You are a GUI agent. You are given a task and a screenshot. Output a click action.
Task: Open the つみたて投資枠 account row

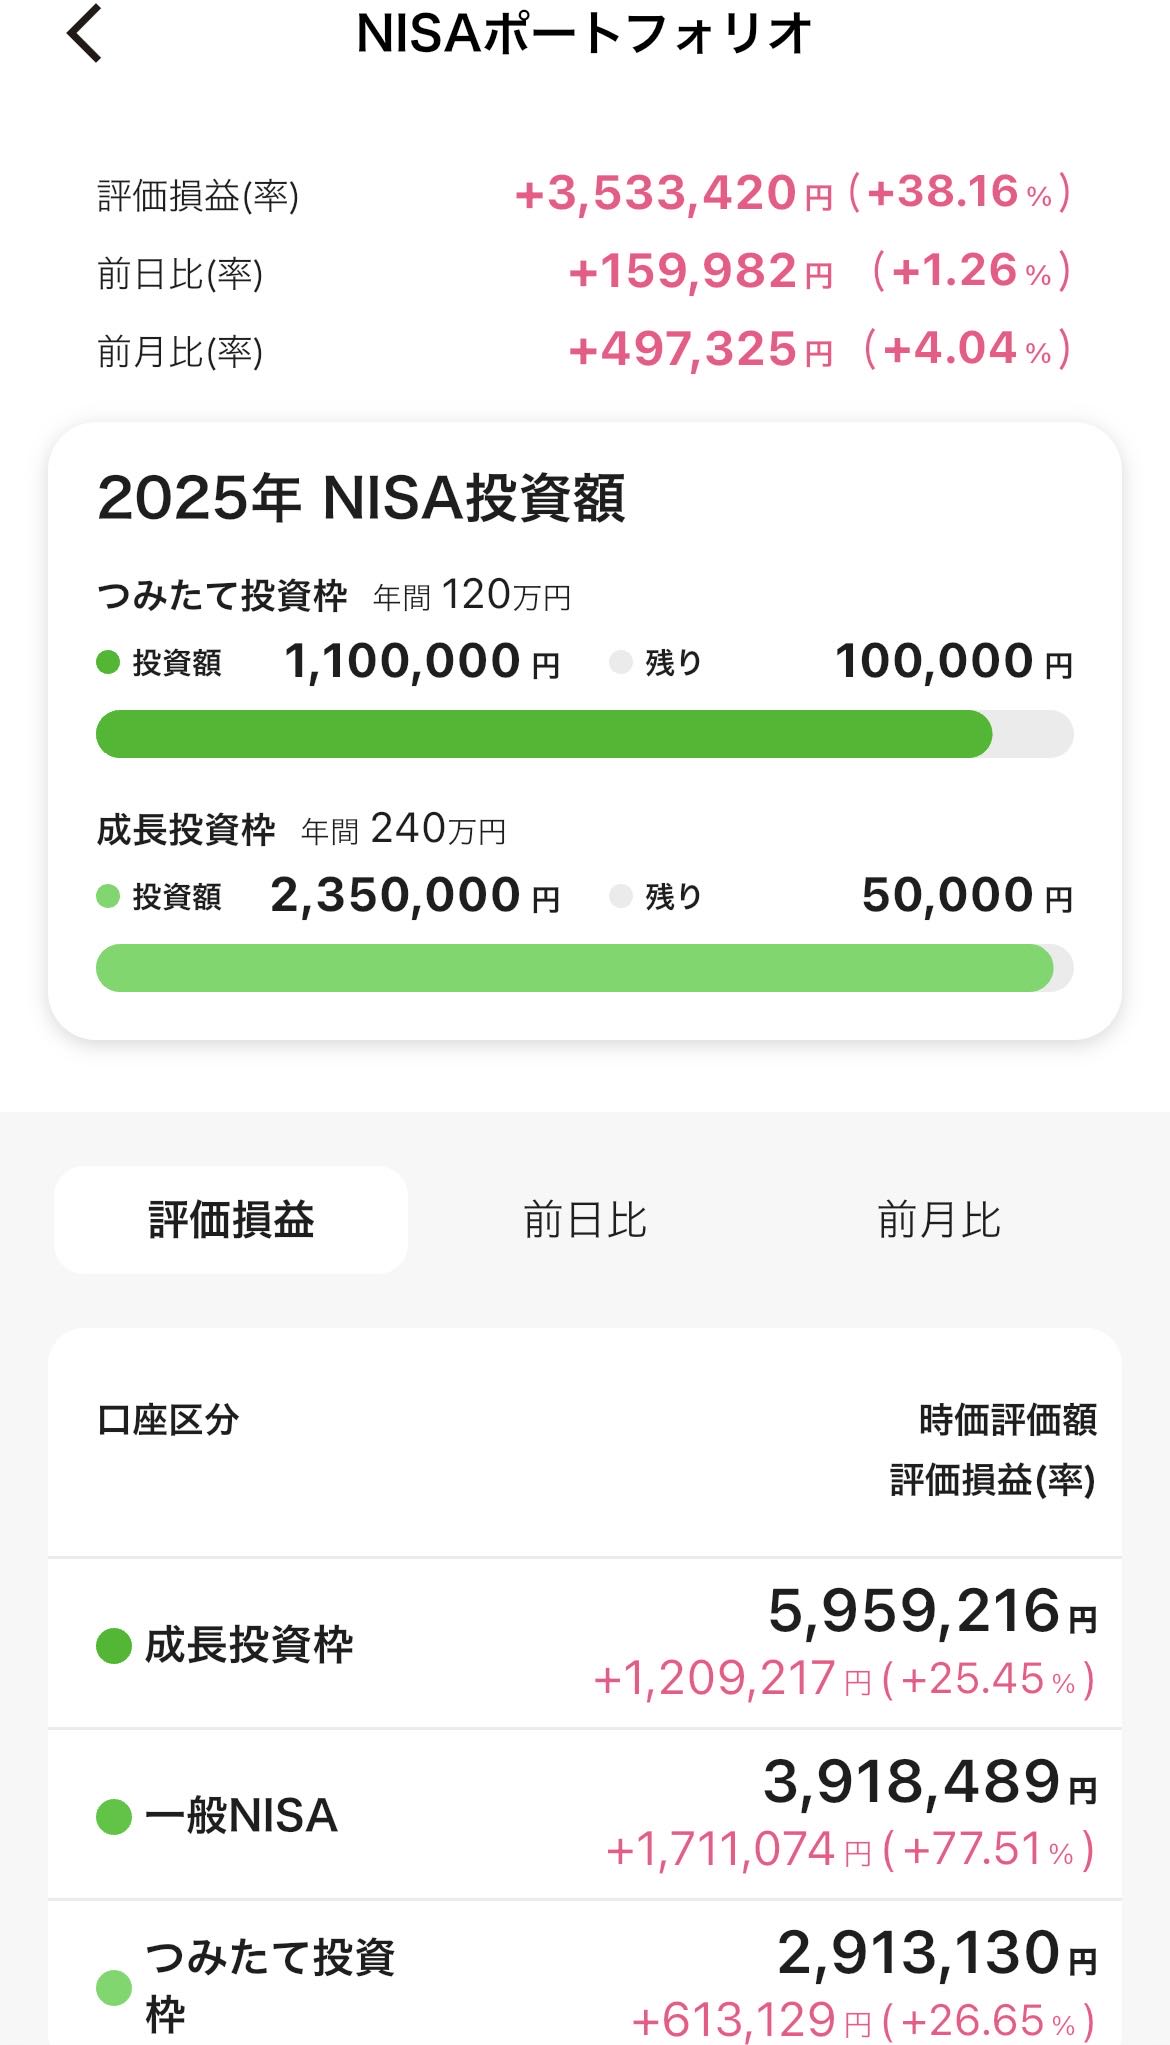[585, 1985]
